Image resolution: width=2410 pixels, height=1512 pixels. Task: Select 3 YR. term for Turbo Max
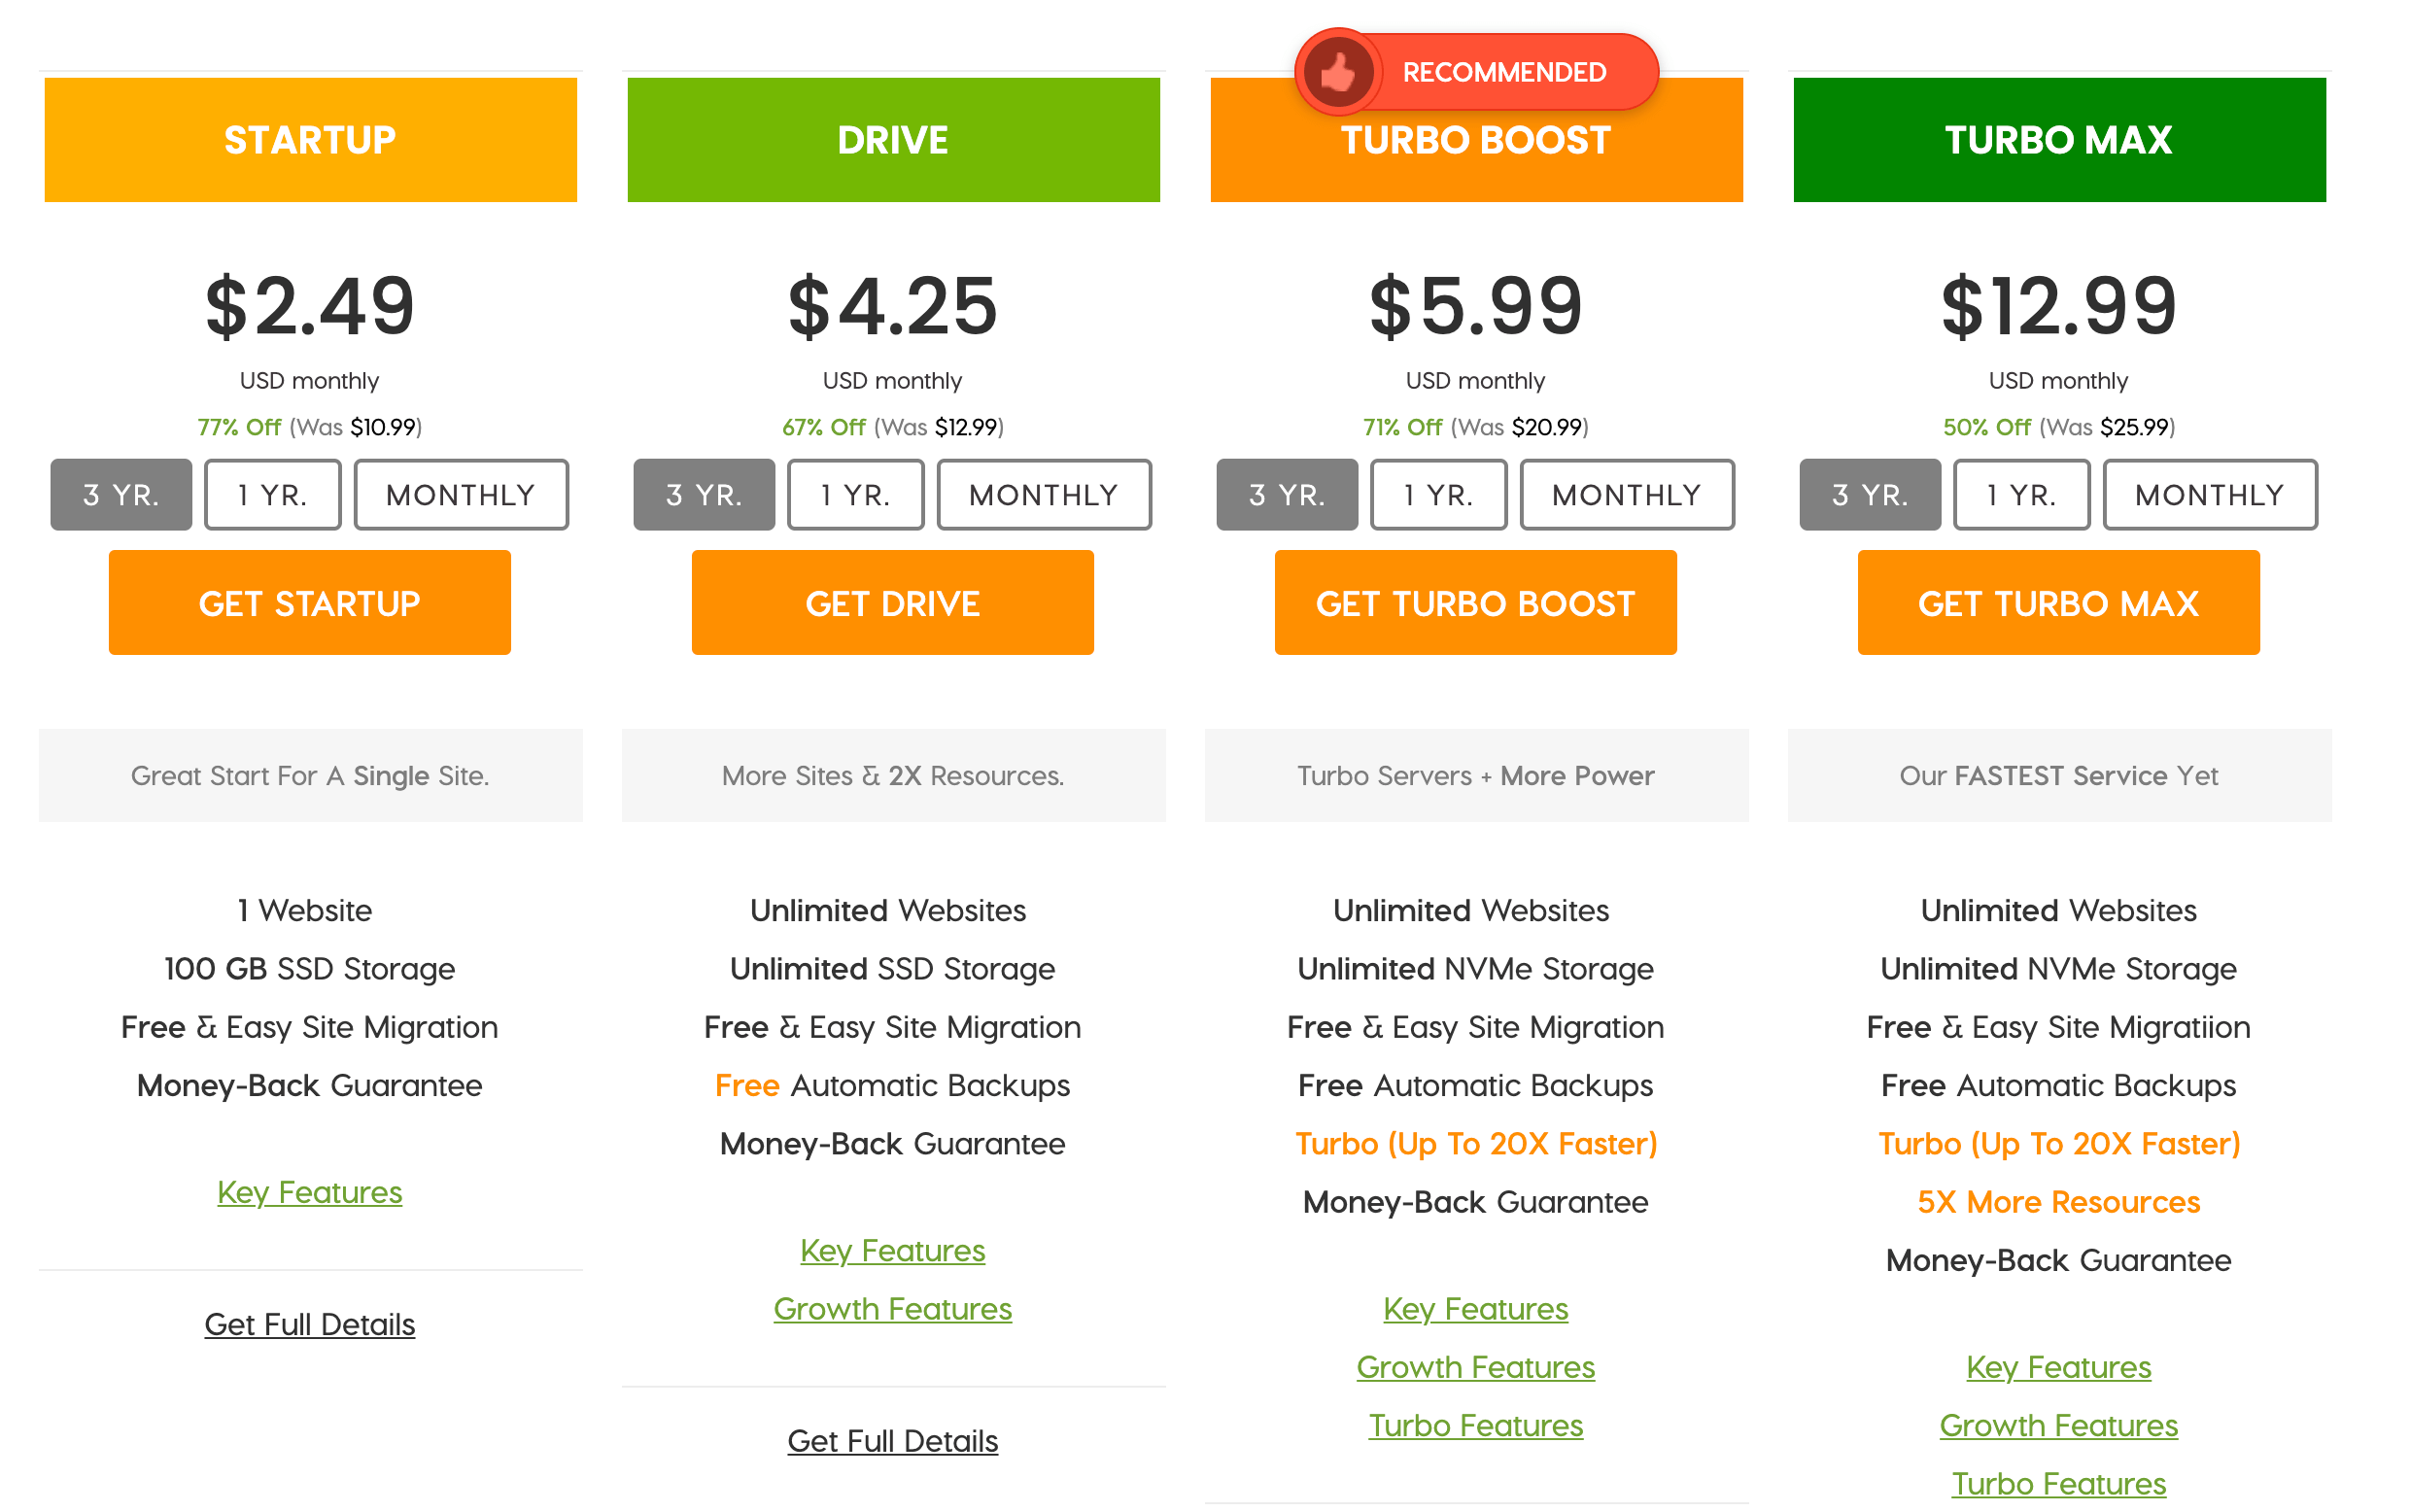(1869, 494)
